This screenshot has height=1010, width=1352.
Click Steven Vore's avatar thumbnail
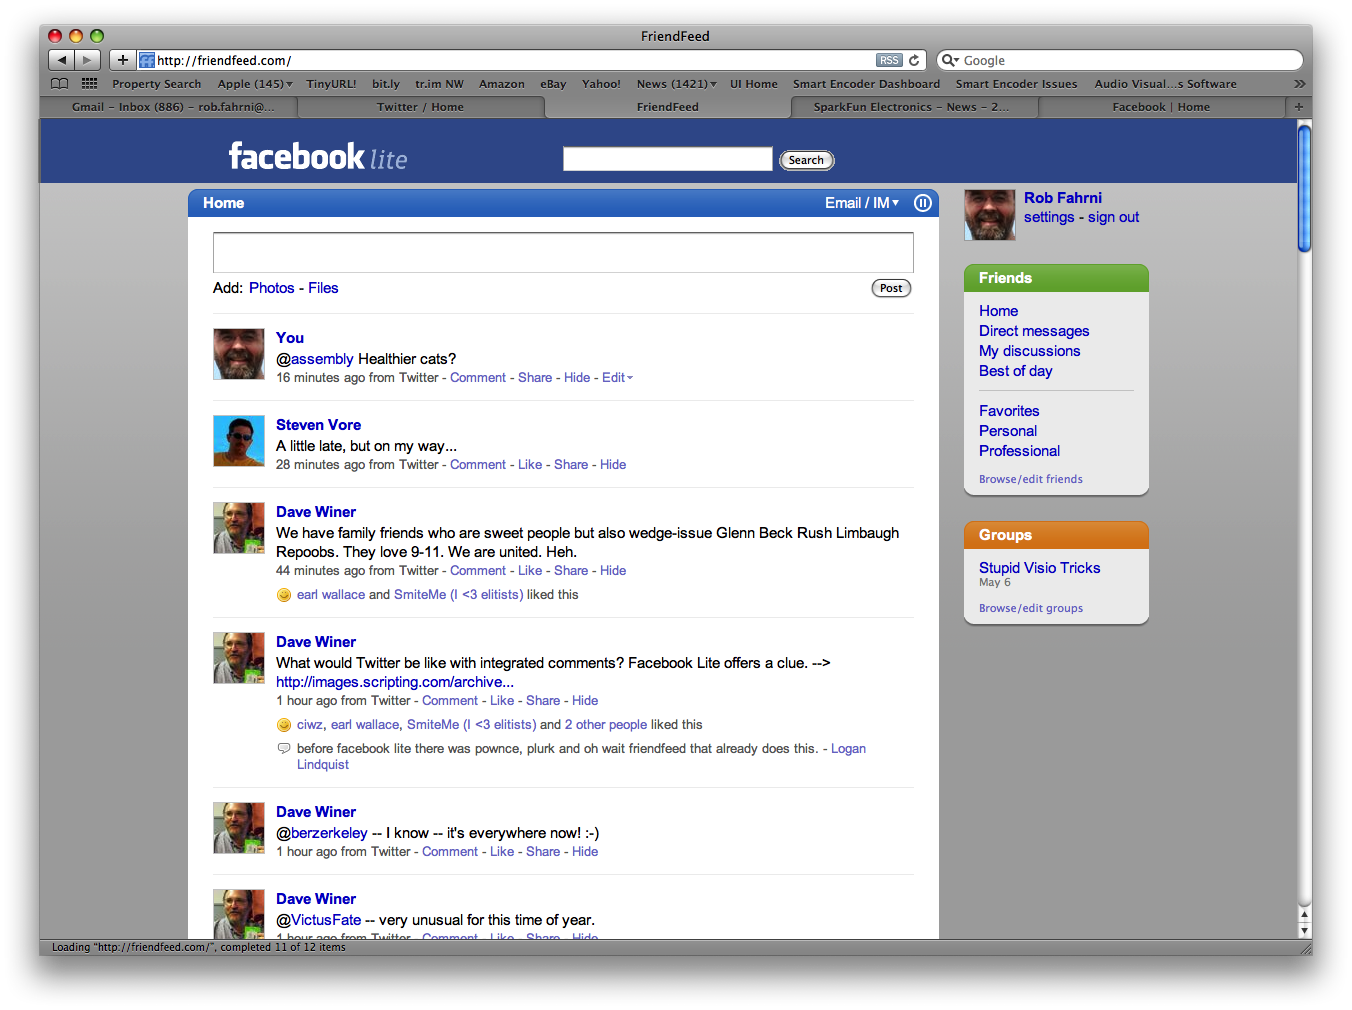[239, 441]
